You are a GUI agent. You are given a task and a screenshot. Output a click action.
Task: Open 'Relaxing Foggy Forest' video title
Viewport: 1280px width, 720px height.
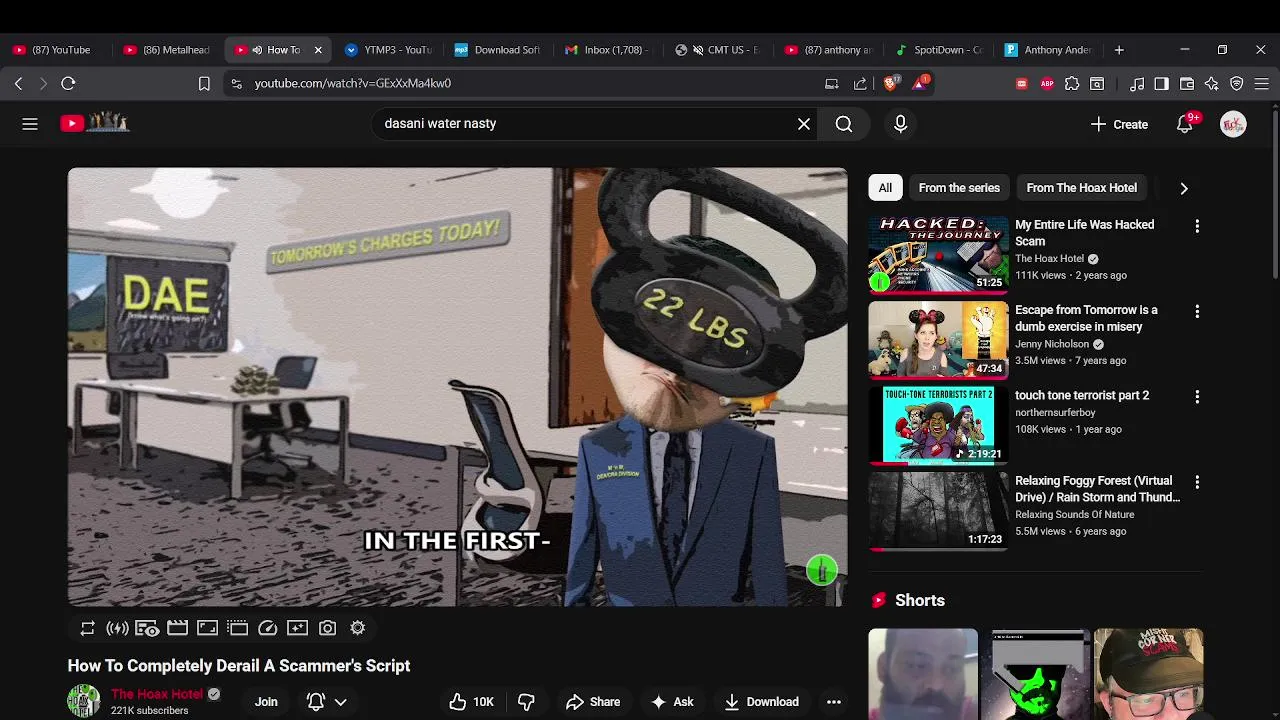[1097, 489]
